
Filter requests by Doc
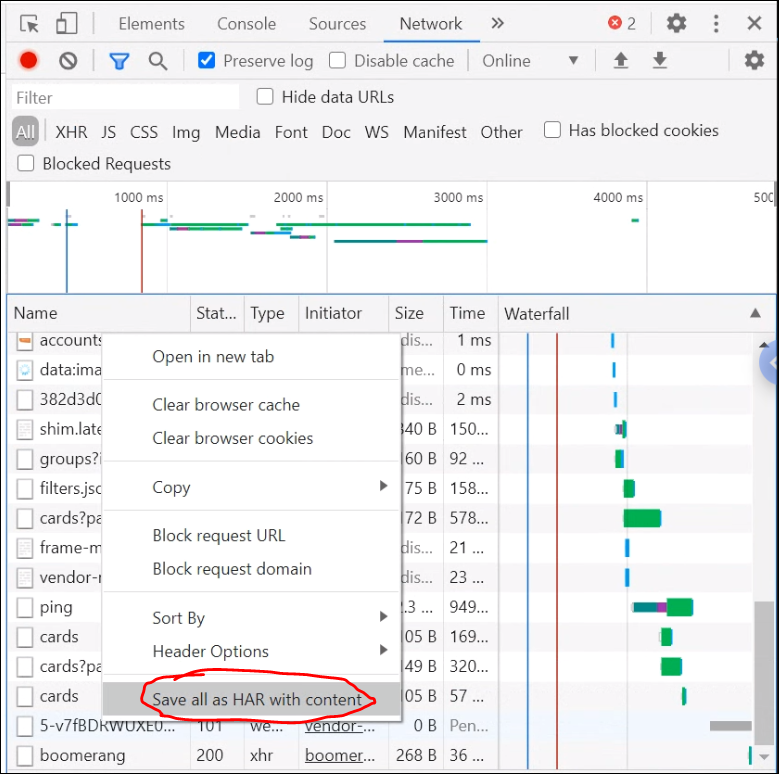pos(336,132)
